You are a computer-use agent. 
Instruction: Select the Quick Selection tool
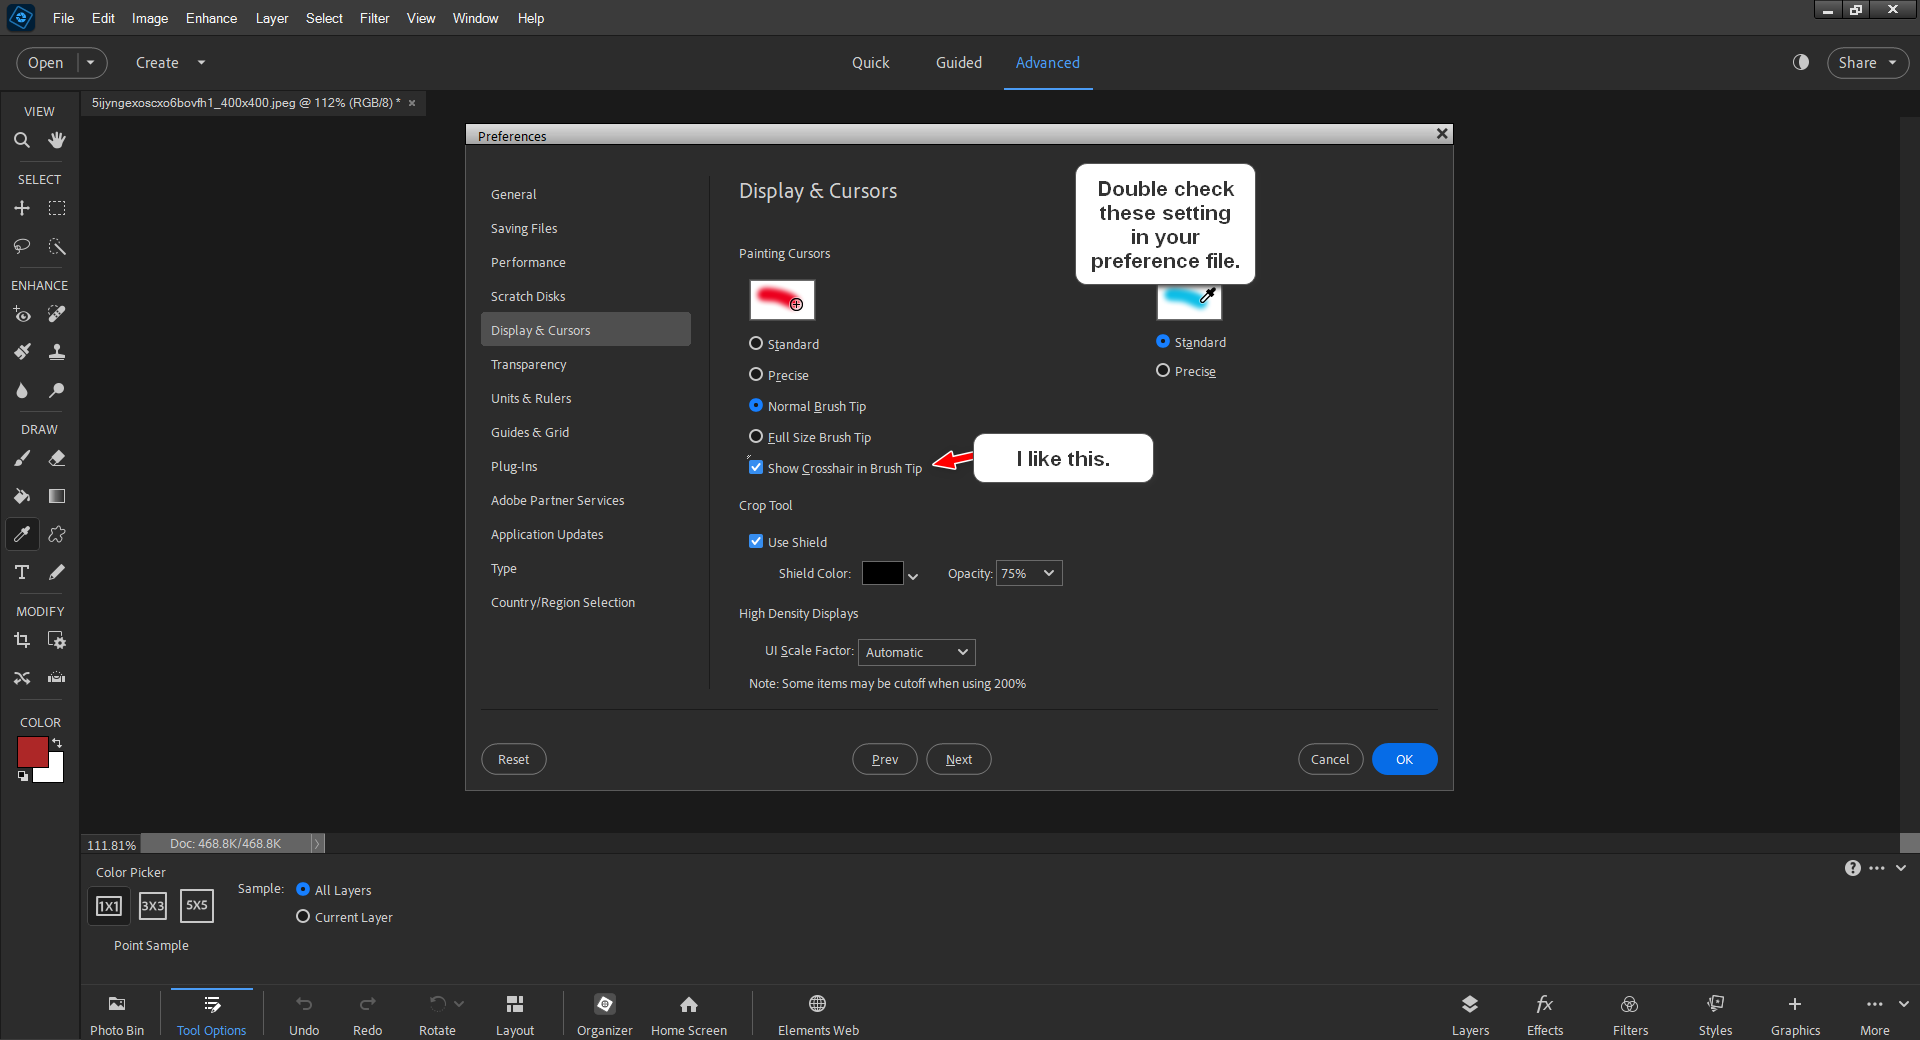pos(57,247)
